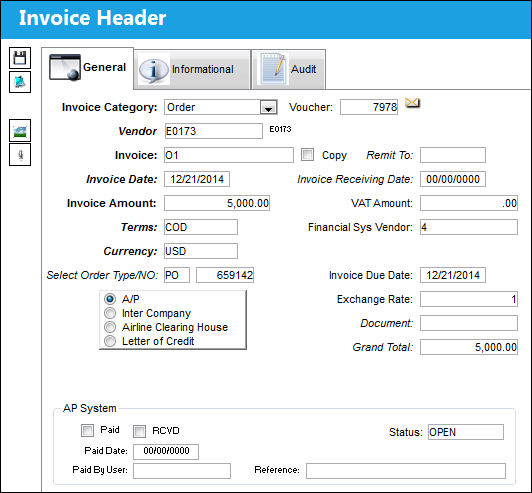Click the VAT Amount field
The height and width of the screenshot is (493, 532).
[x=469, y=203]
